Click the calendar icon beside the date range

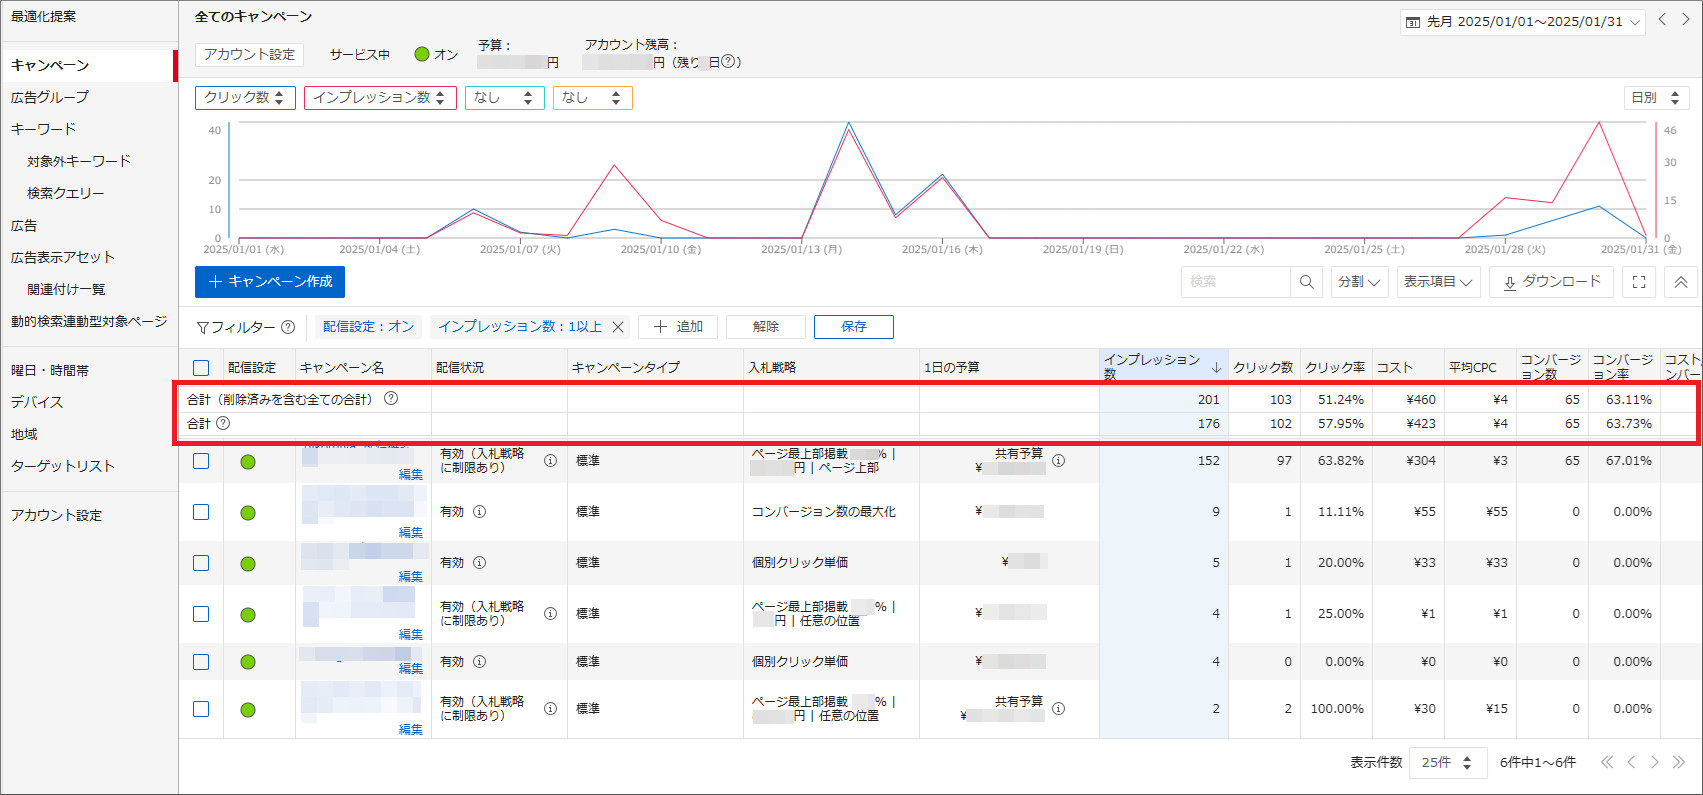pos(1413,22)
